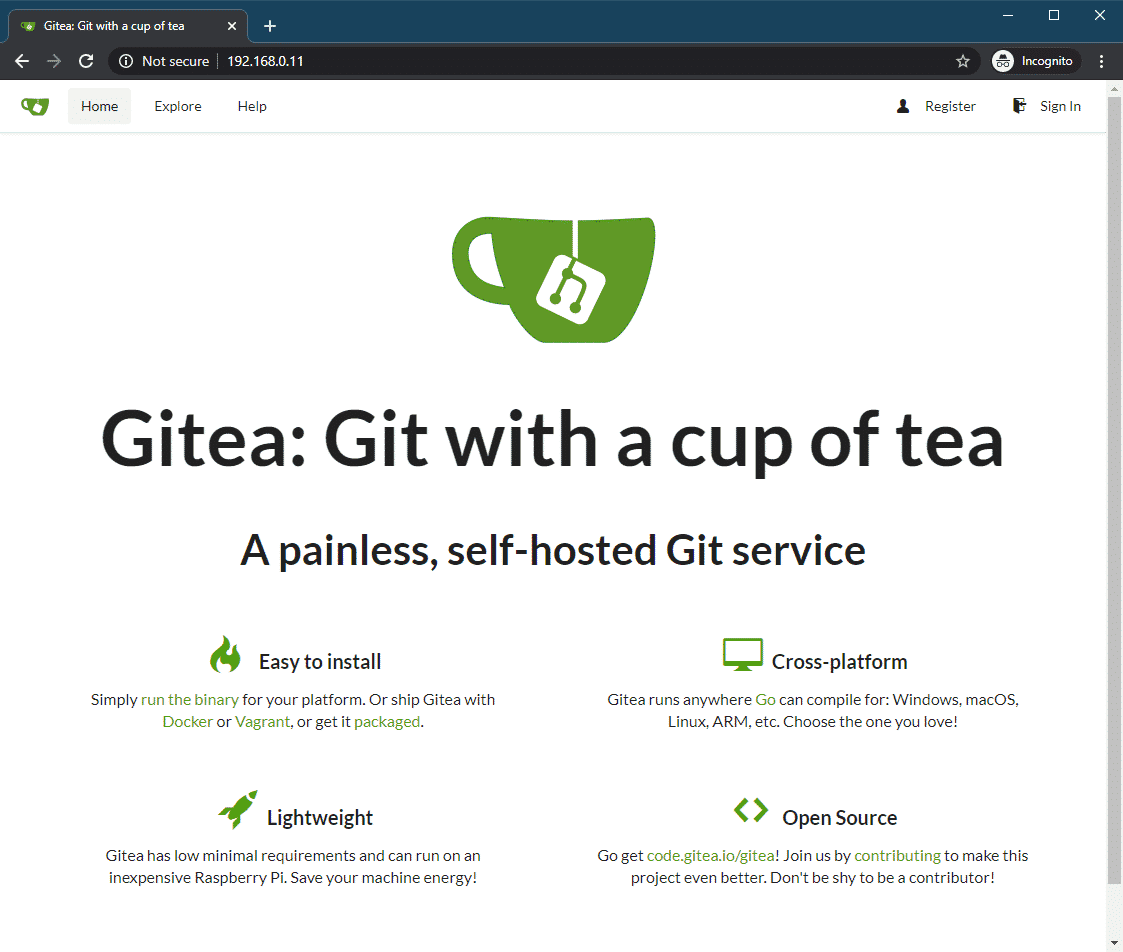Click the rocket icon beside Lightweight

[238, 809]
